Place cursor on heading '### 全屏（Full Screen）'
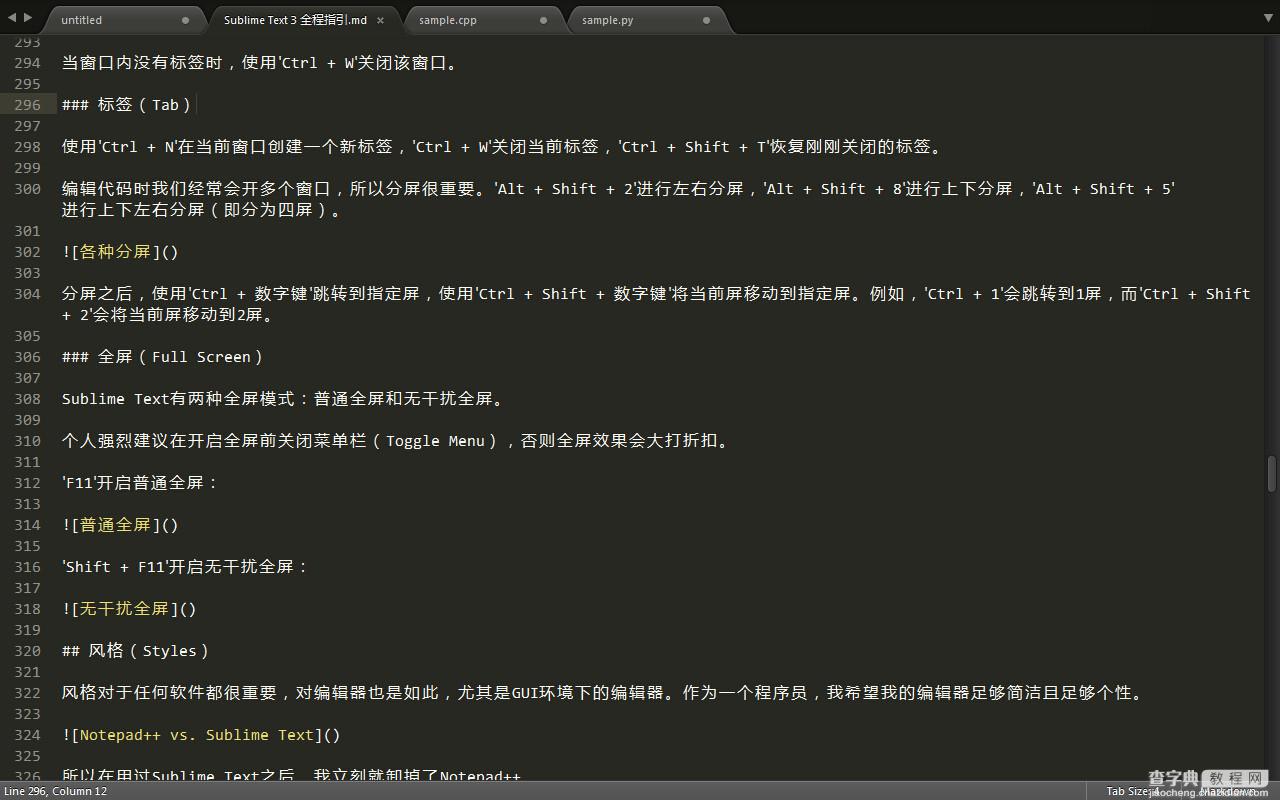 coord(162,357)
